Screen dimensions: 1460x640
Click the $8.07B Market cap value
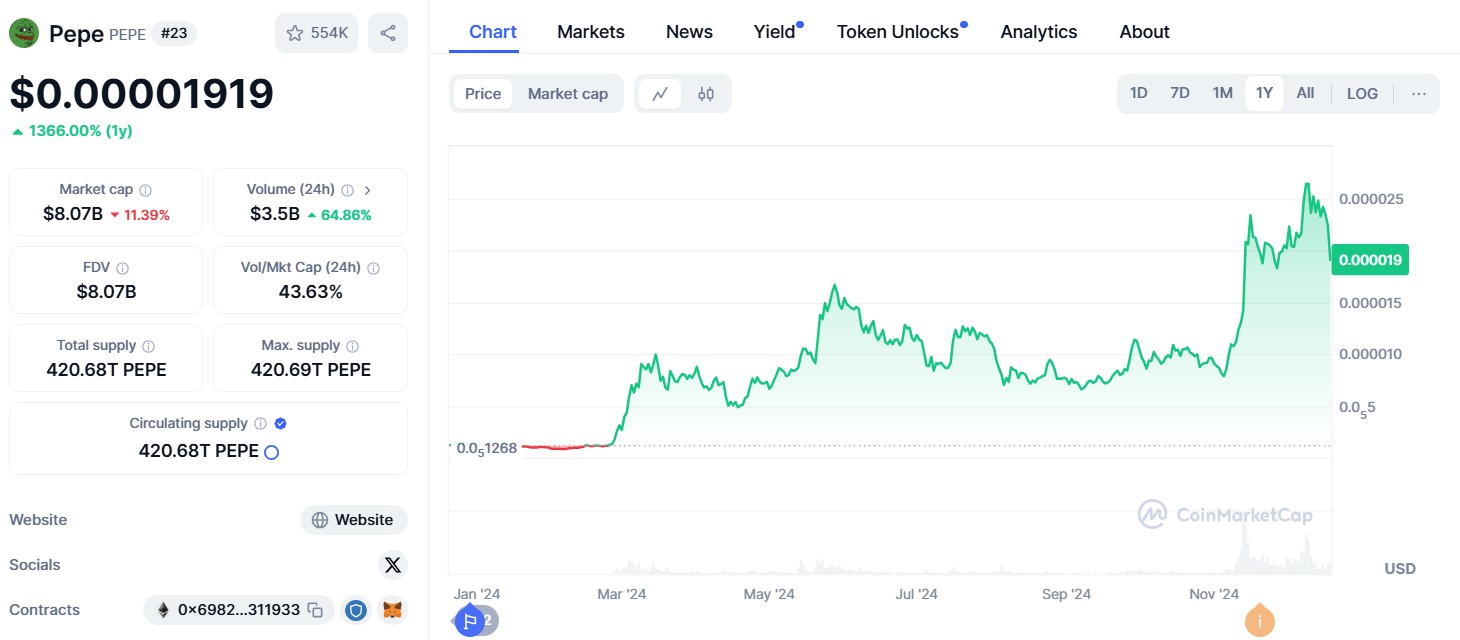coord(73,214)
